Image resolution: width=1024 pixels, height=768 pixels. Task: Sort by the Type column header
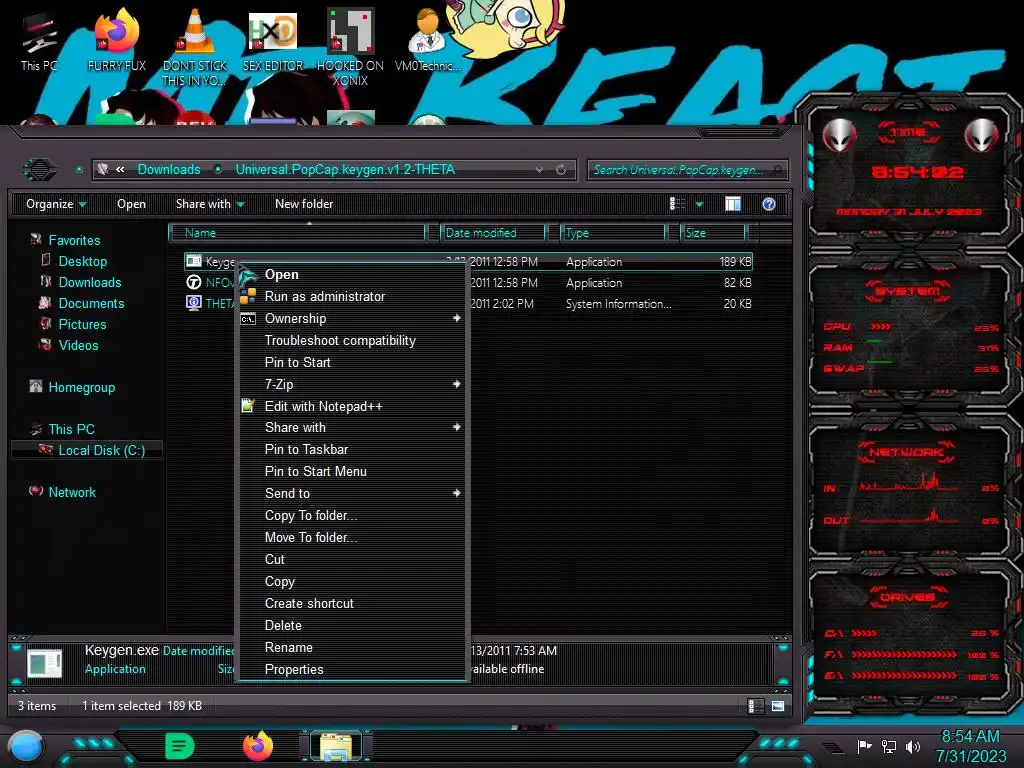pyautogui.click(x=613, y=232)
